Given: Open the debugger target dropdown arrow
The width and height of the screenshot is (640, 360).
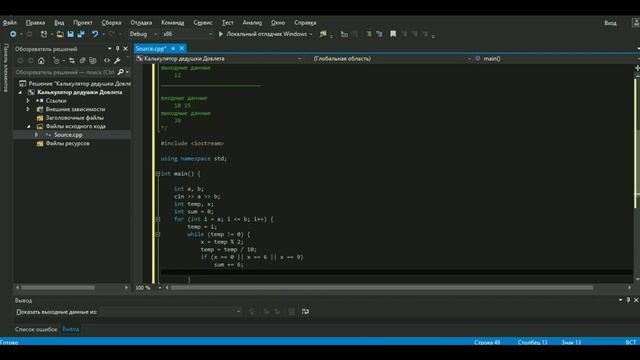Looking at the screenshot, I should (311, 34).
